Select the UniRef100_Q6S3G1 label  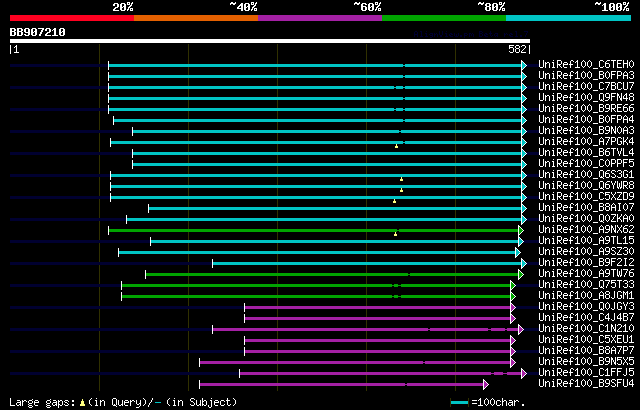(x=586, y=175)
